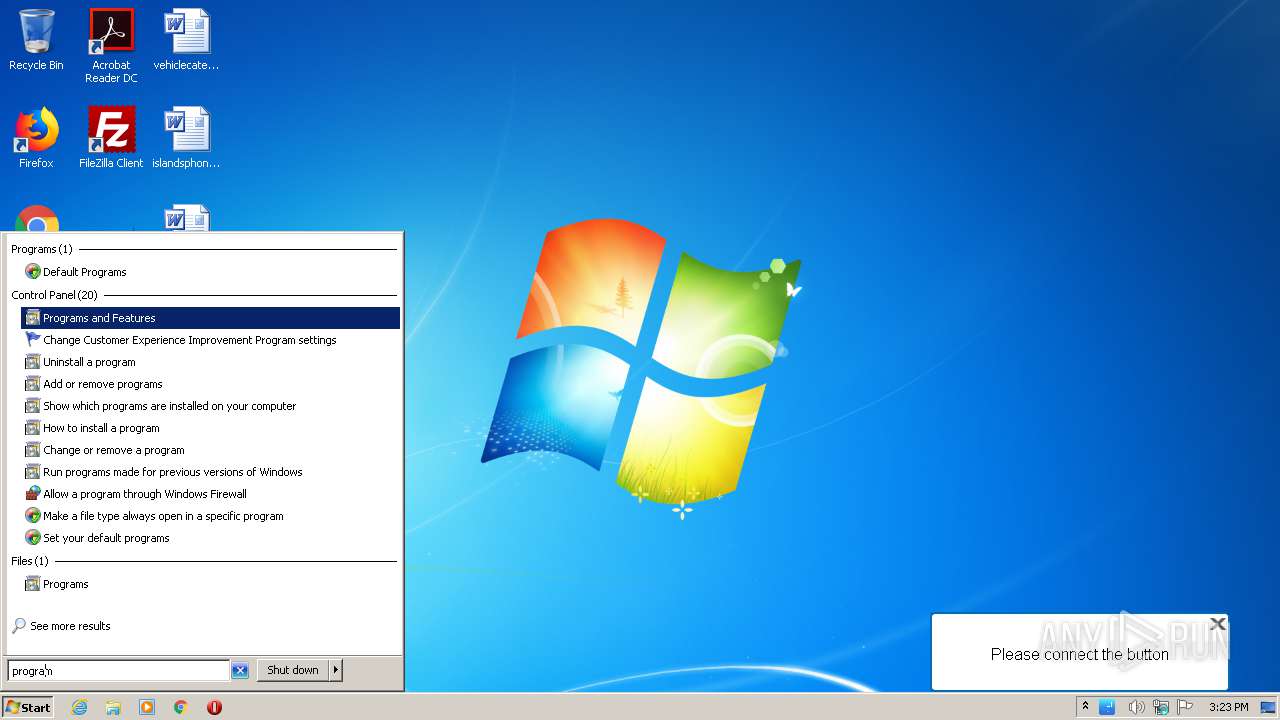Click the Shut down button
The image size is (1280, 720).
(x=293, y=670)
